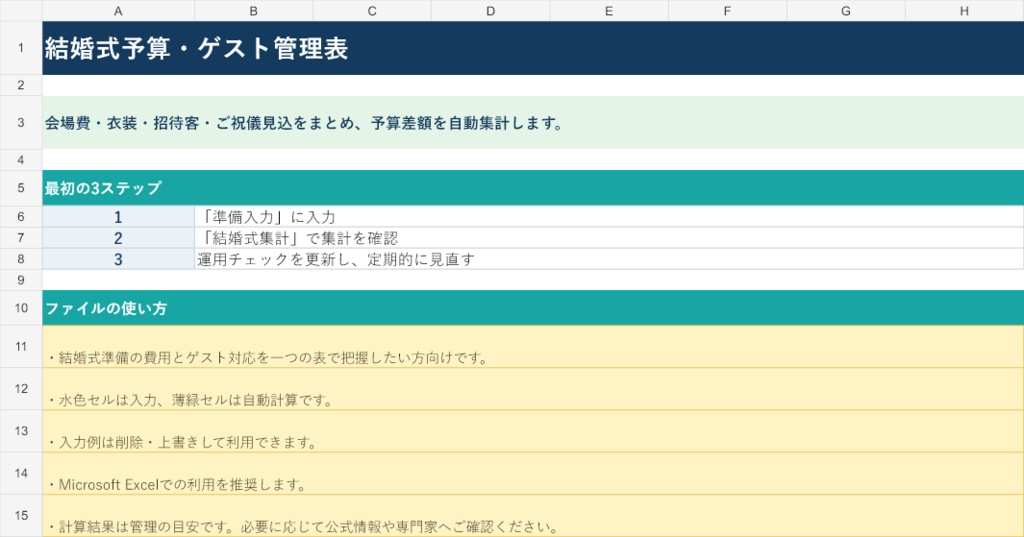The width and height of the screenshot is (1024, 537).
Task: Click step number cell 2
Action: pos(118,238)
